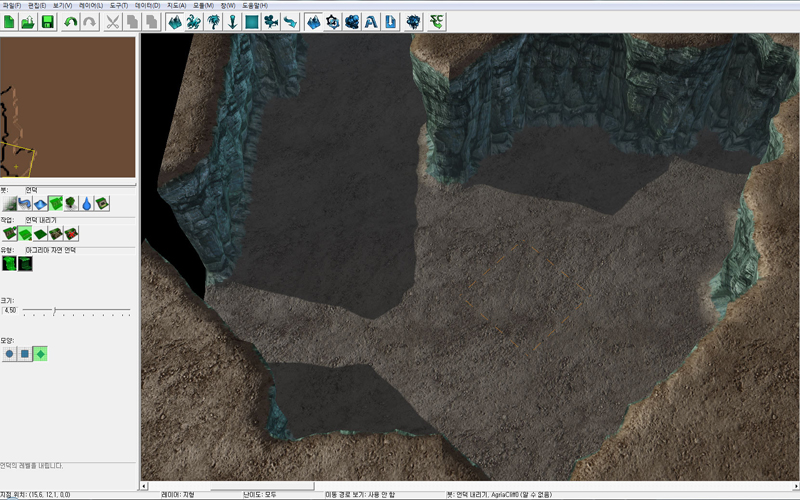This screenshot has height=500, width=800.
Task: Click icon left of Test Document
Action: 413,22
